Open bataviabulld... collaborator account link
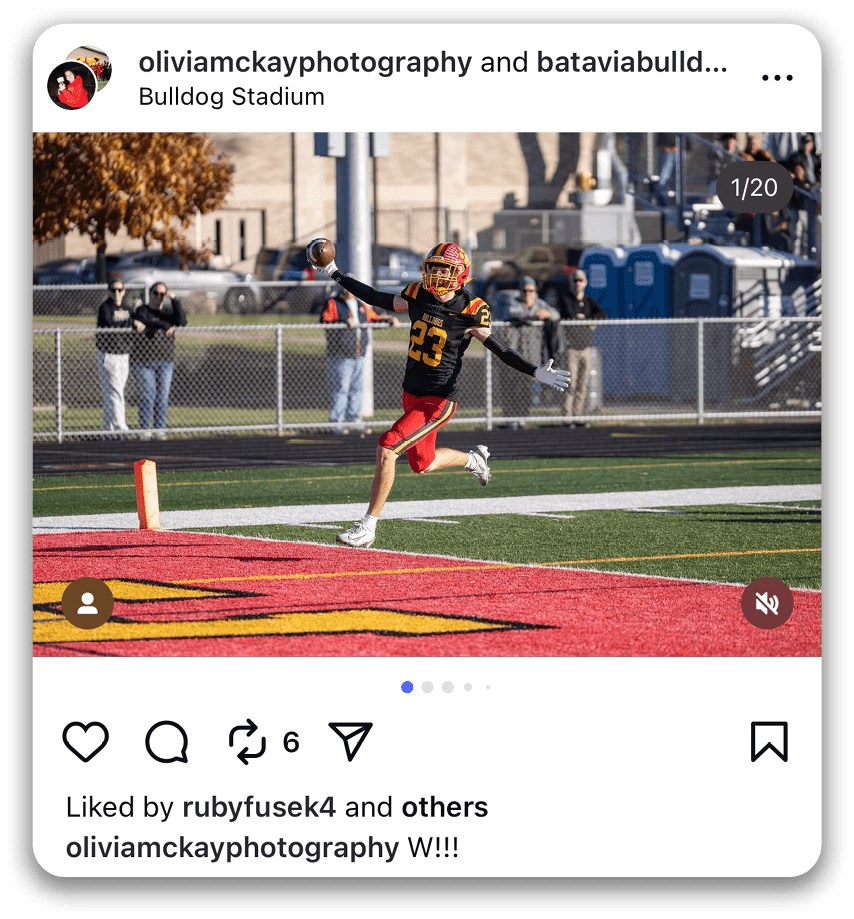Viewport: 854px width, 919px height. coord(632,62)
